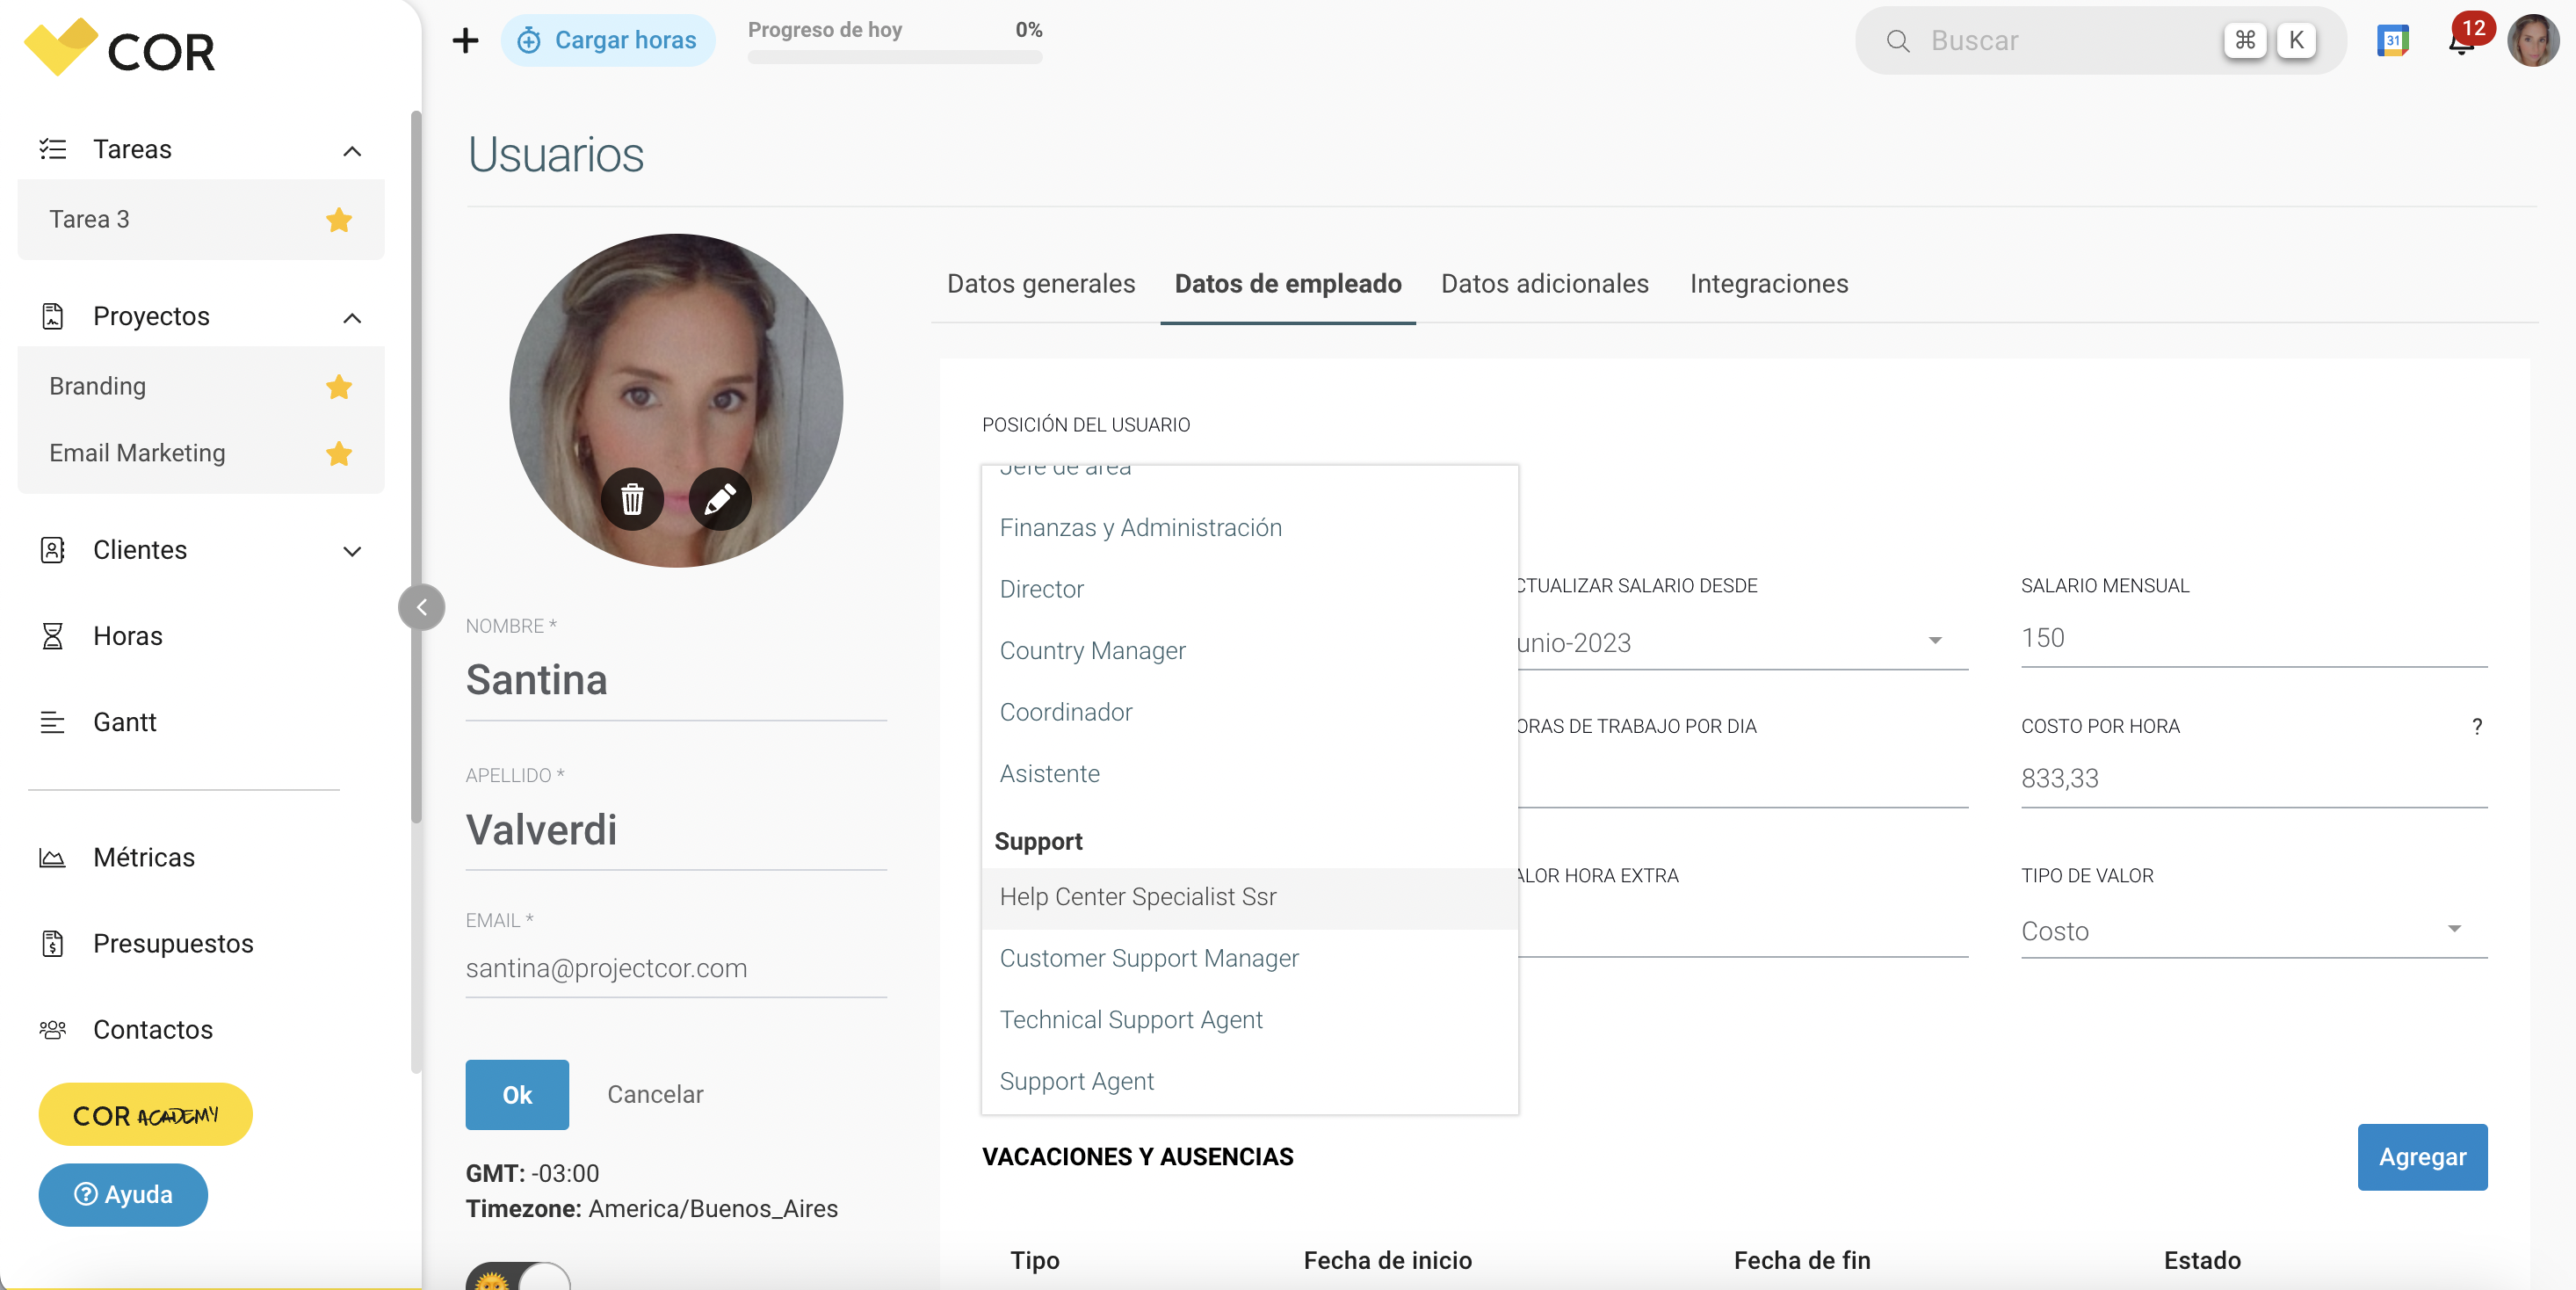Screen dimensions: 2576x1290
Task: Click the Proyectos document icon
Action: click(53, 316)
